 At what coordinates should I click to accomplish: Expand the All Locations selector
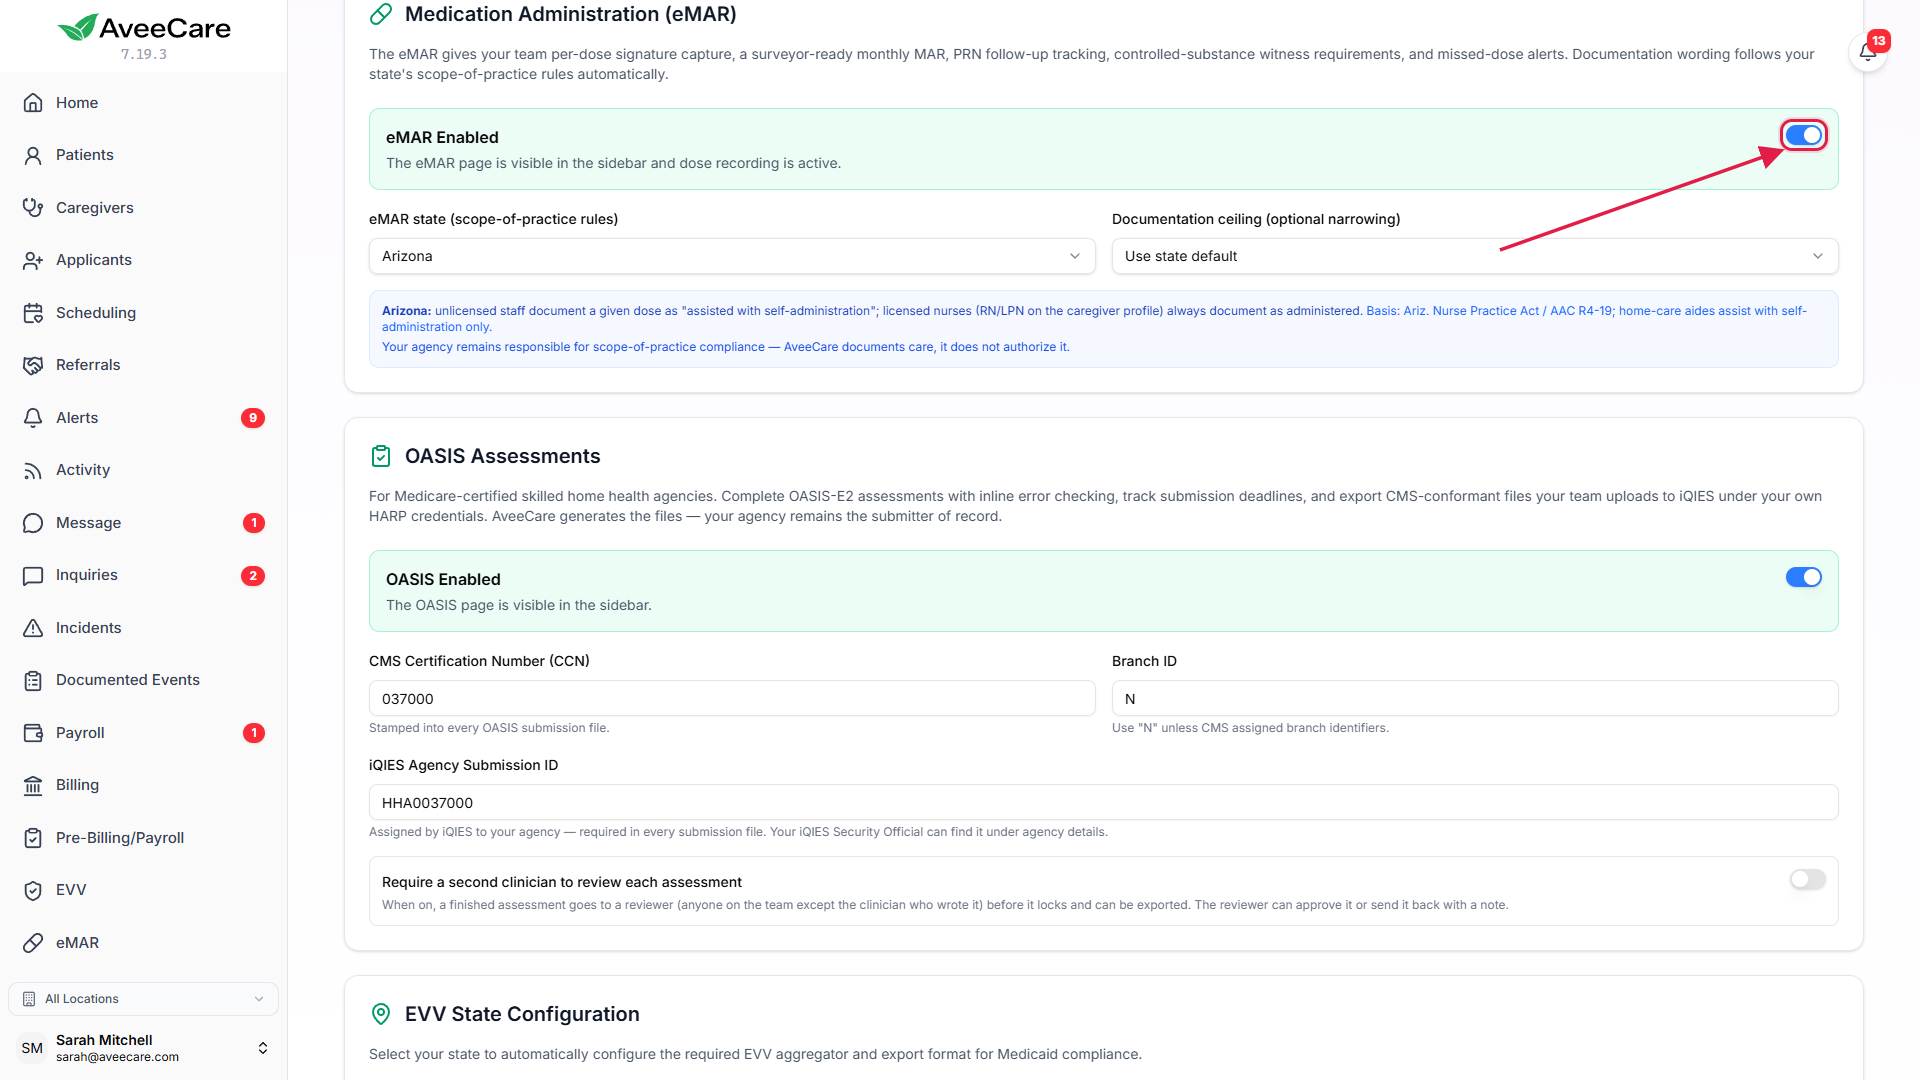click(143, 999)
